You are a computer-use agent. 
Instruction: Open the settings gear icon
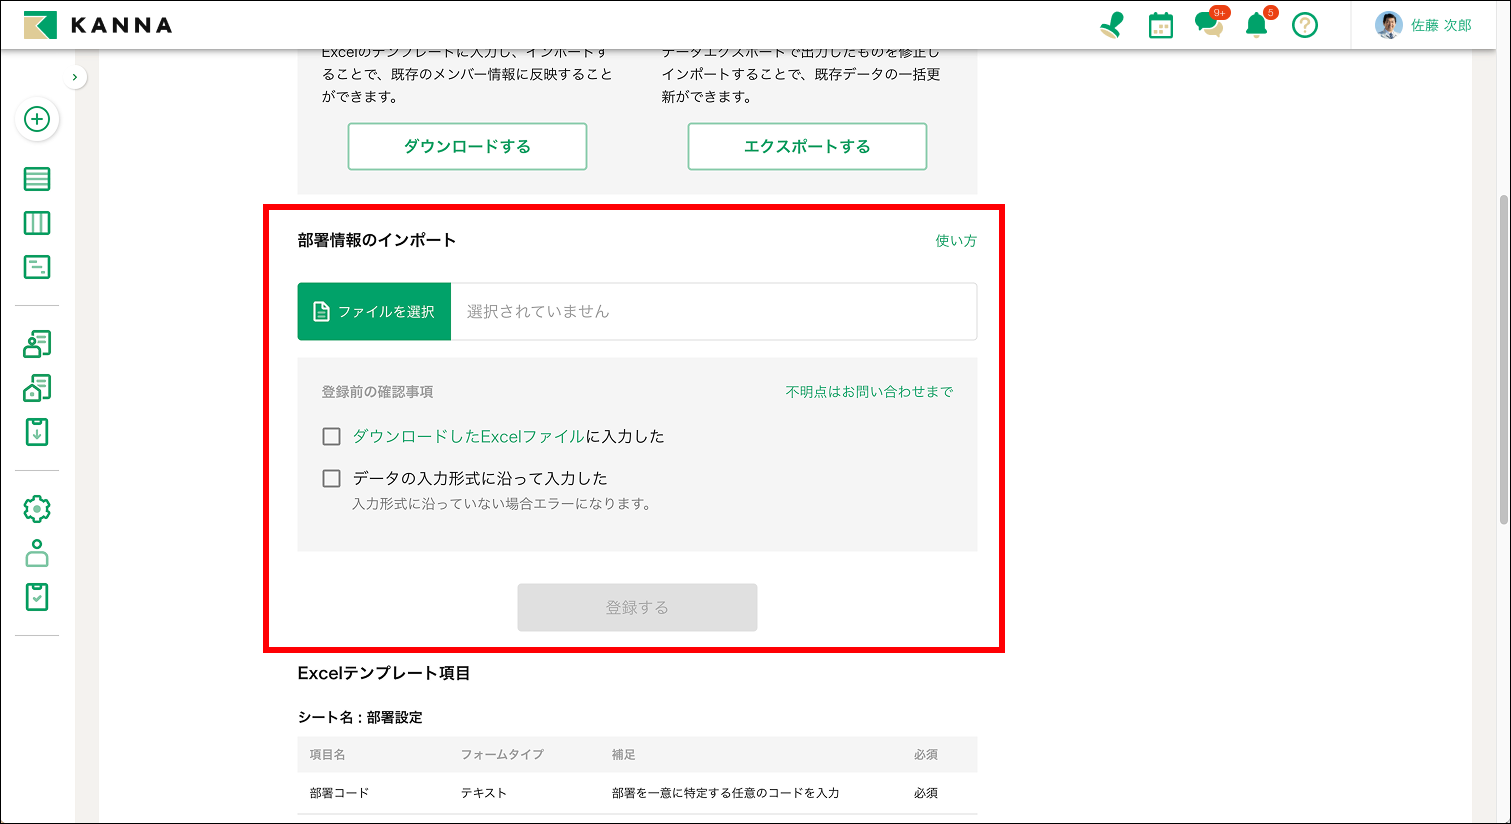pyautogui.click(x=37, y=508)
